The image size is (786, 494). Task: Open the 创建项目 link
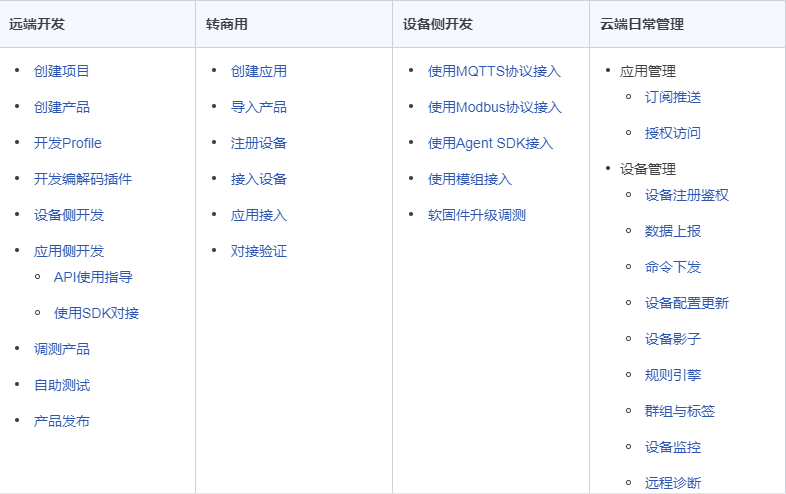(x=61, y=71)
